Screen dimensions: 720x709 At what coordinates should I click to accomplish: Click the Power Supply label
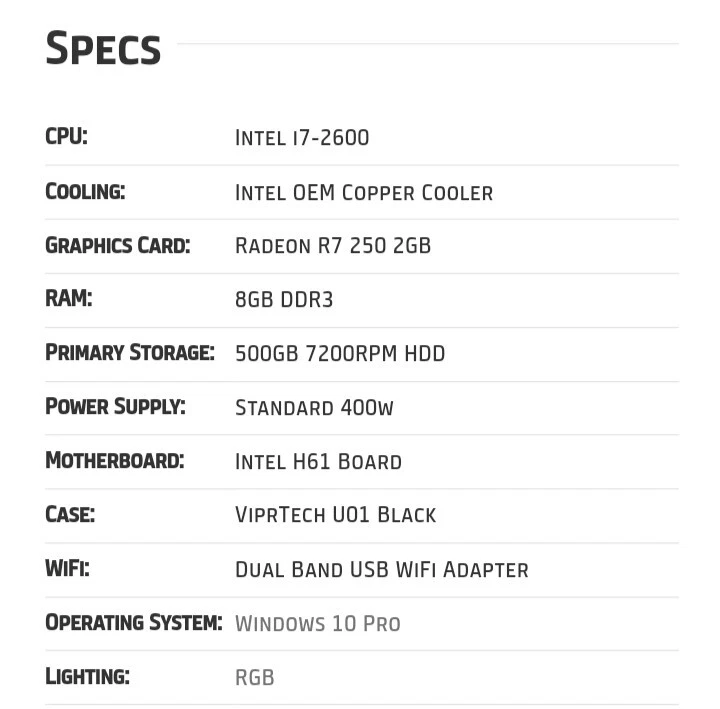pos(115,407)
